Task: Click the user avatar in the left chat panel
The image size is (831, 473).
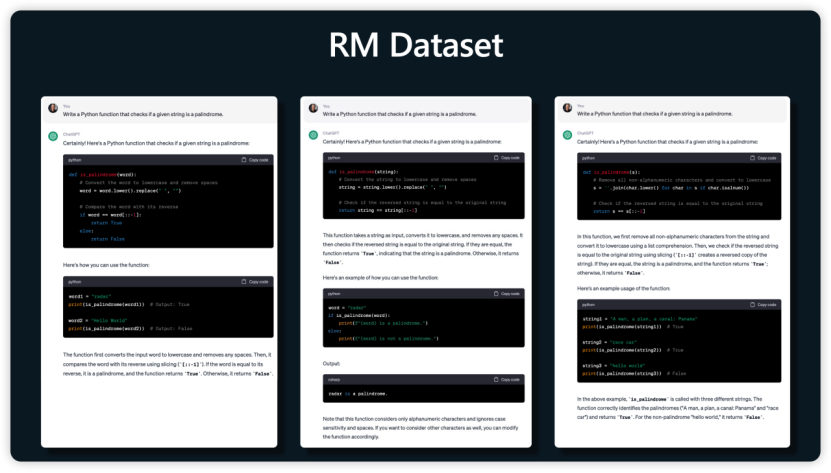Action: (52, 108)
